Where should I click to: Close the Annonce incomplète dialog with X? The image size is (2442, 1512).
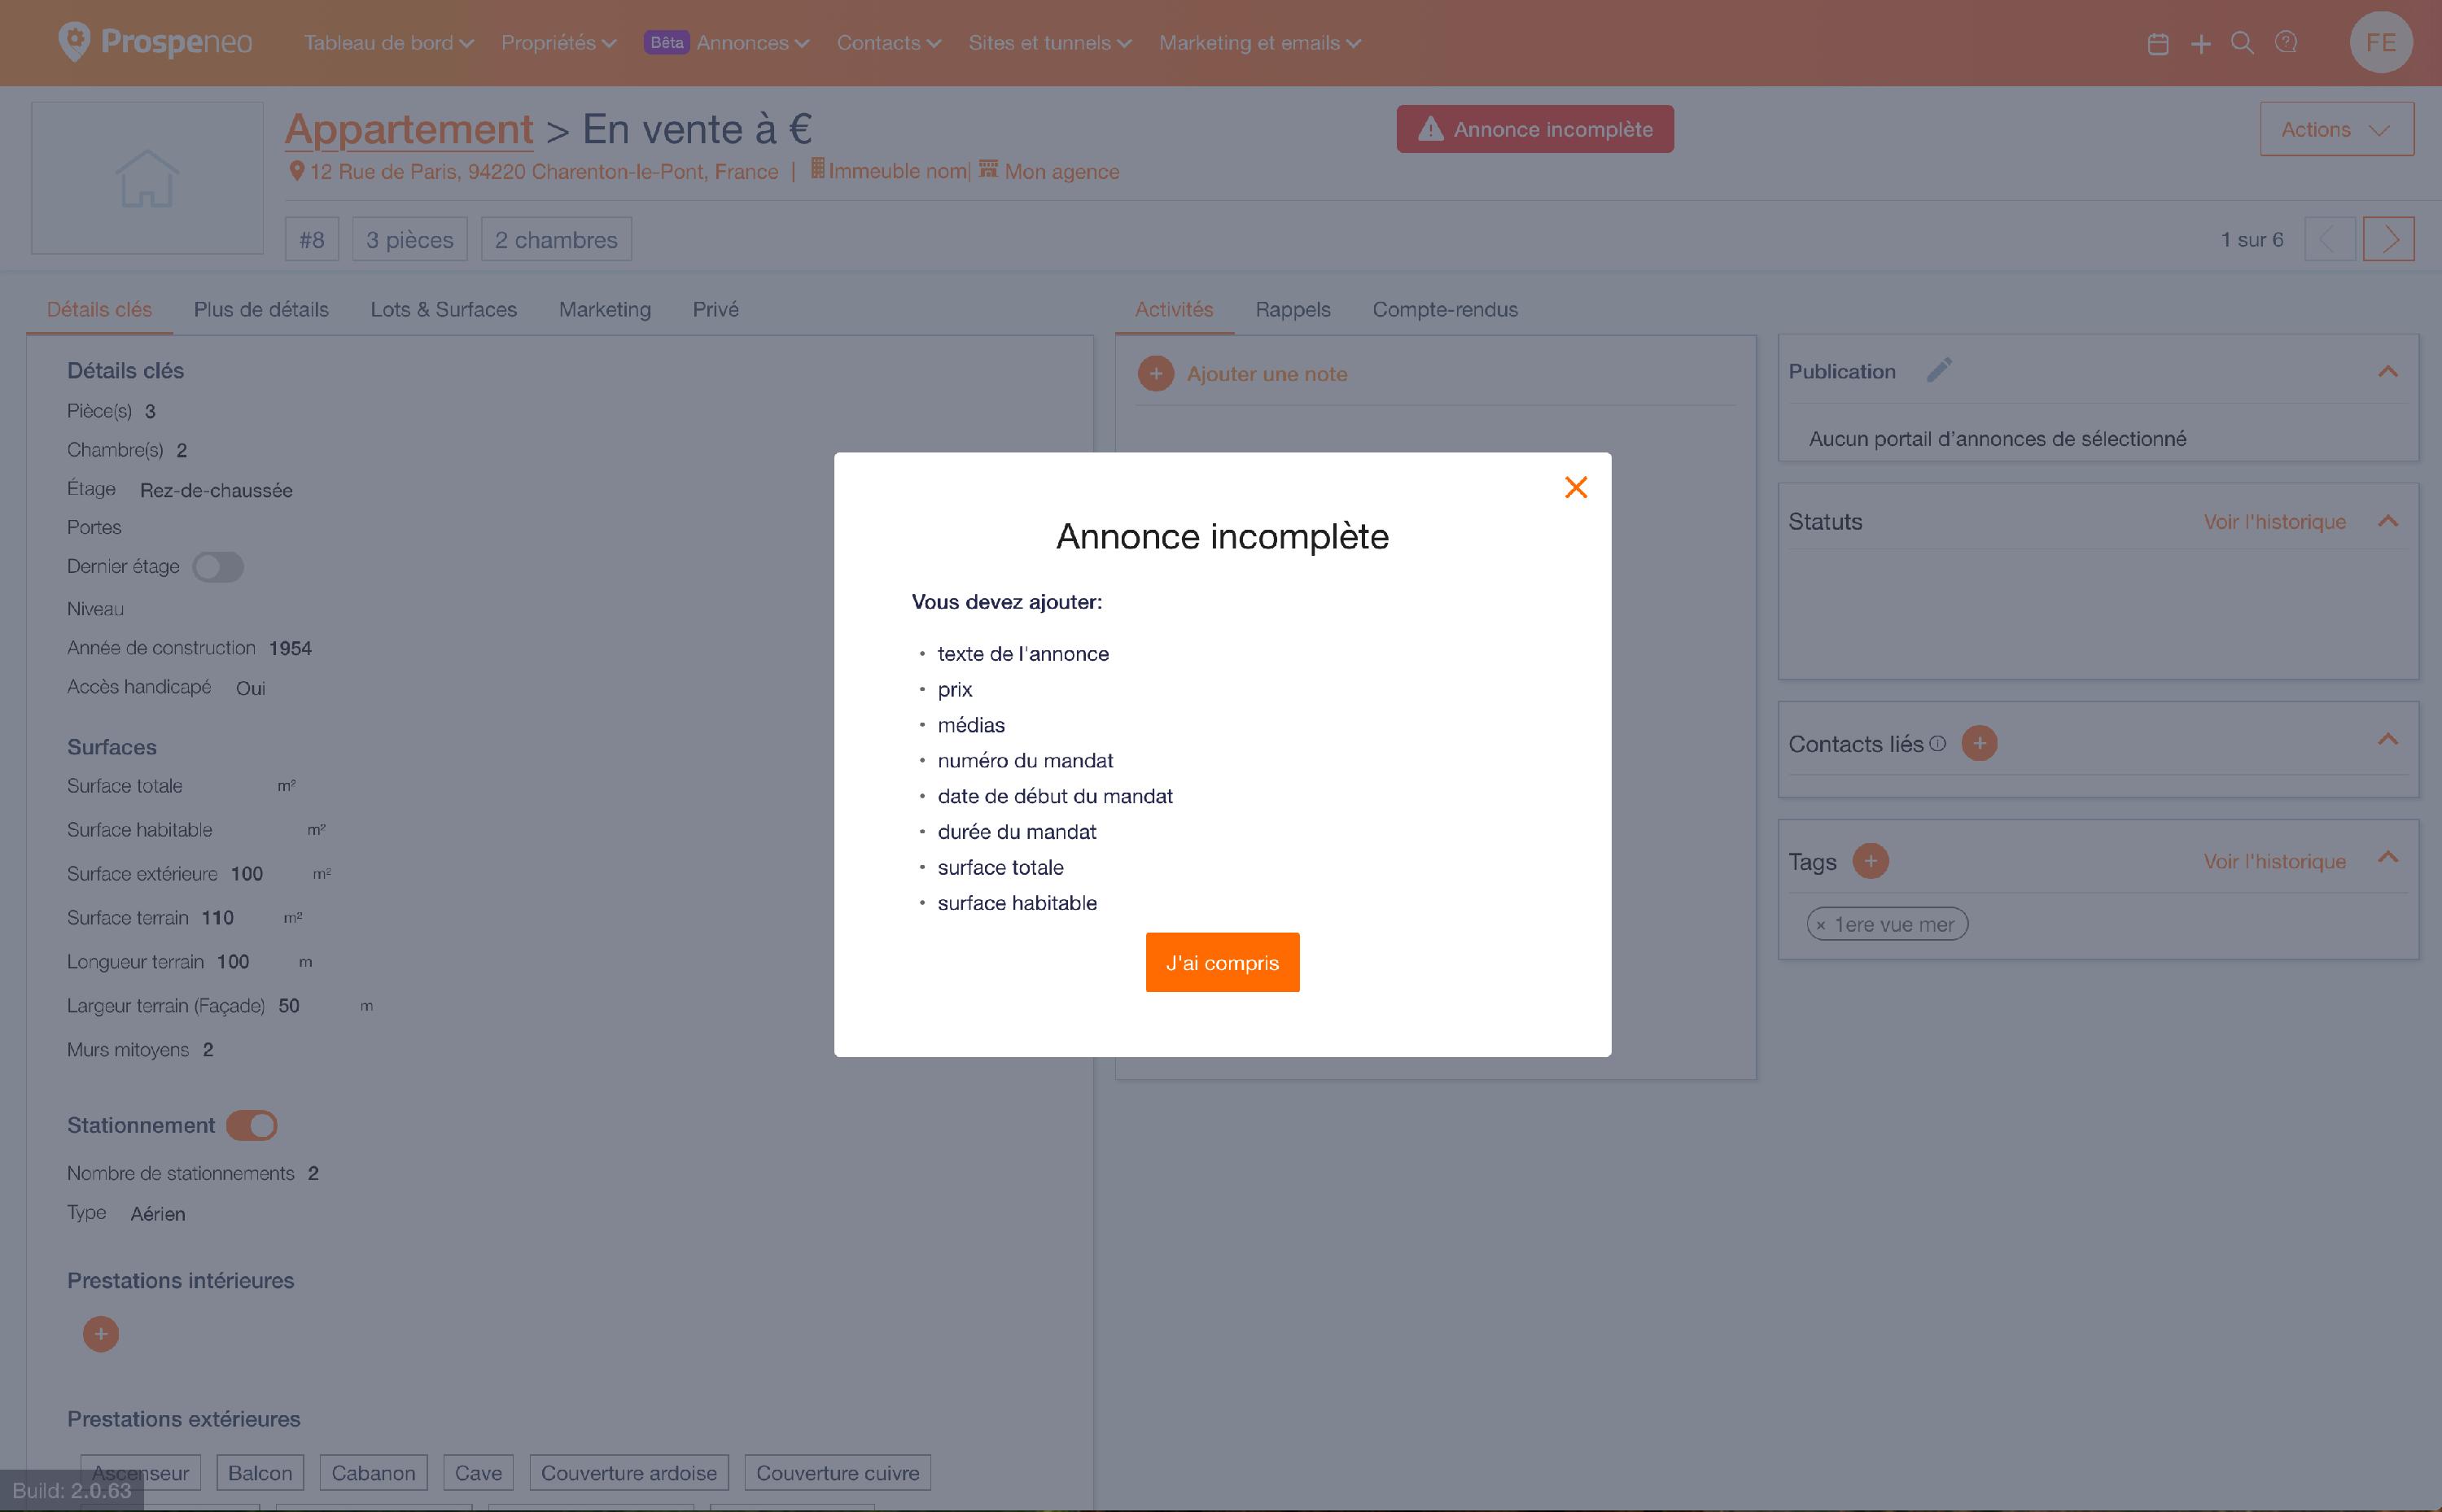pos(1575,487)
